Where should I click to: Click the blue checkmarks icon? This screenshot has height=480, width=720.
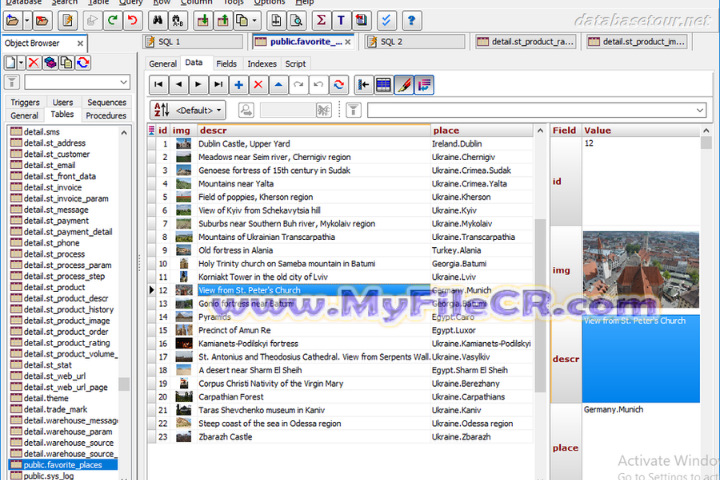386,21
